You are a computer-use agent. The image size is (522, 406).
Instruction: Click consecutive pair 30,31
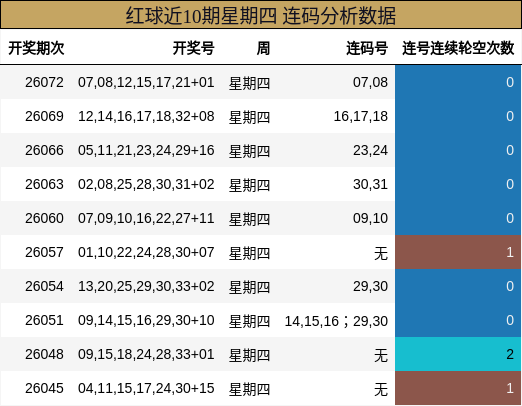click(370, 184)
